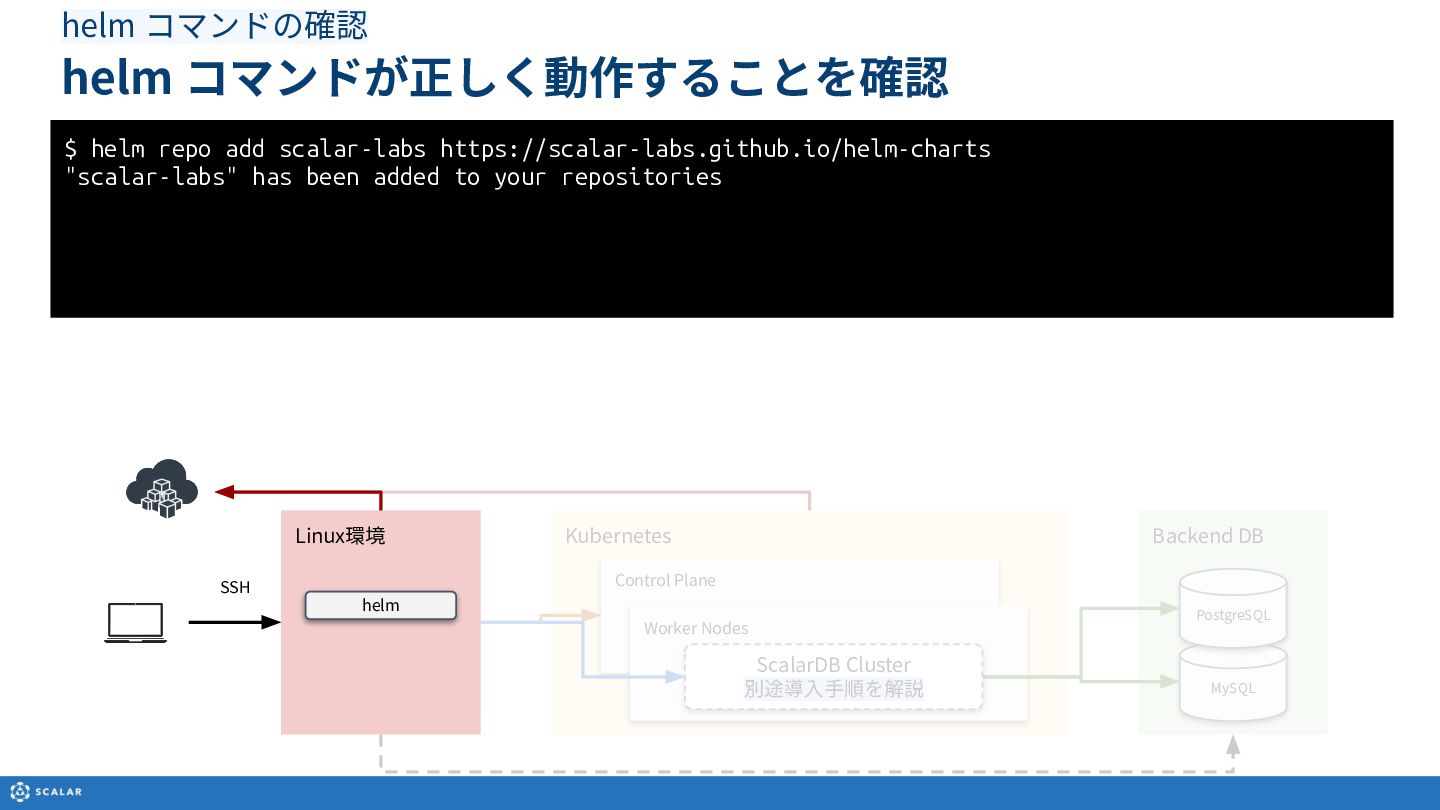The image size is (1440, 810).
Task: Click the SSH label above the arrow
Action: click(235, 587)
